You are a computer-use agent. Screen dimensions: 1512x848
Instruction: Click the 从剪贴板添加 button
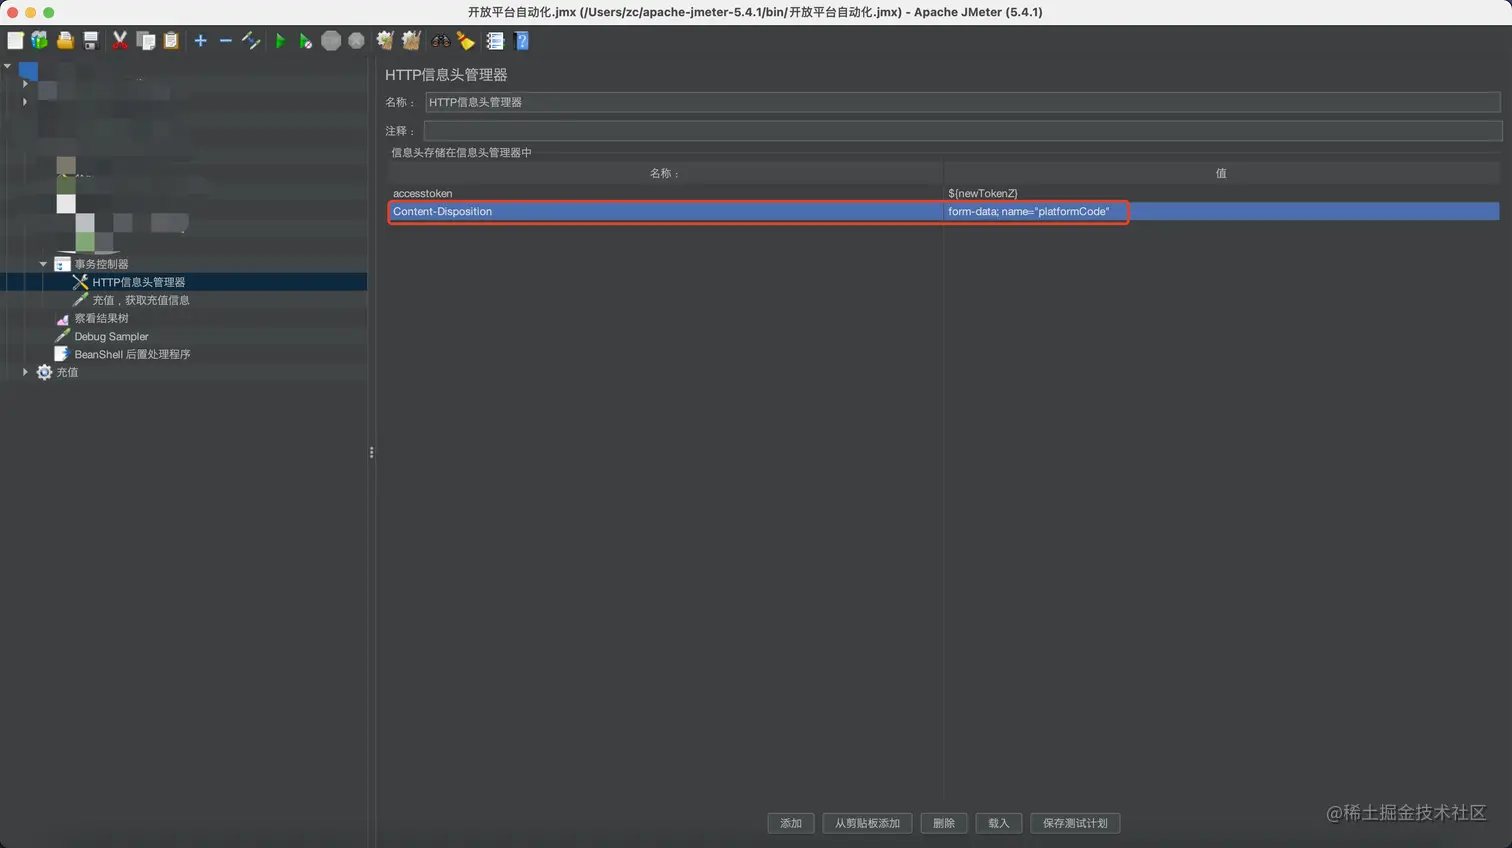[867, 823]
